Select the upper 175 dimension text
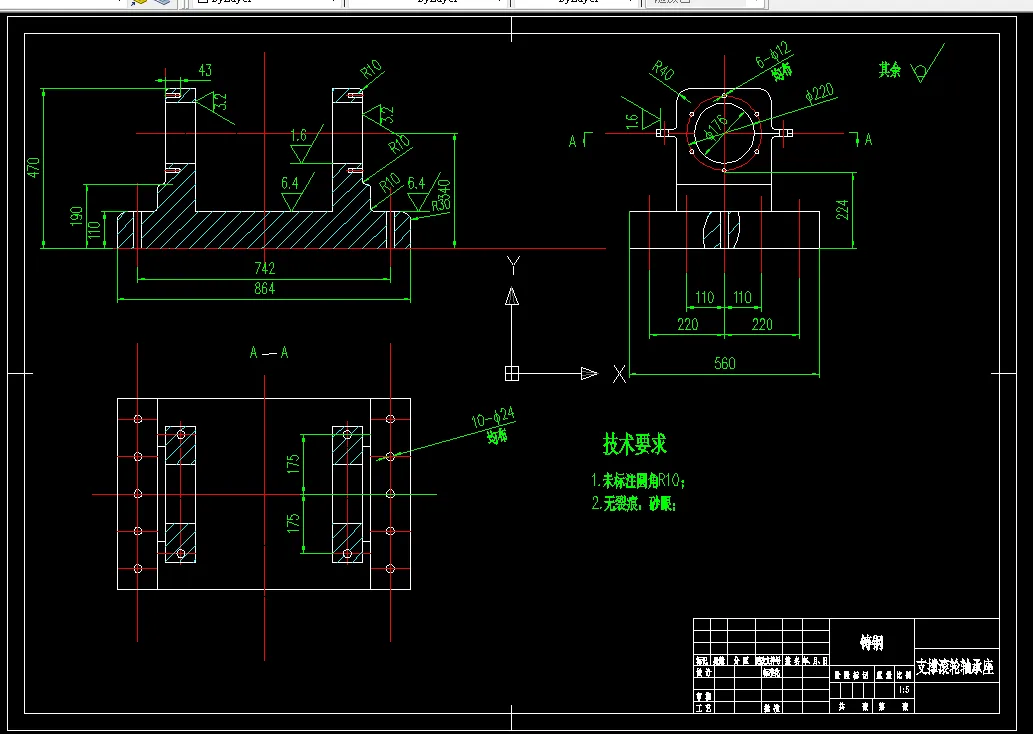 point(293,463)
